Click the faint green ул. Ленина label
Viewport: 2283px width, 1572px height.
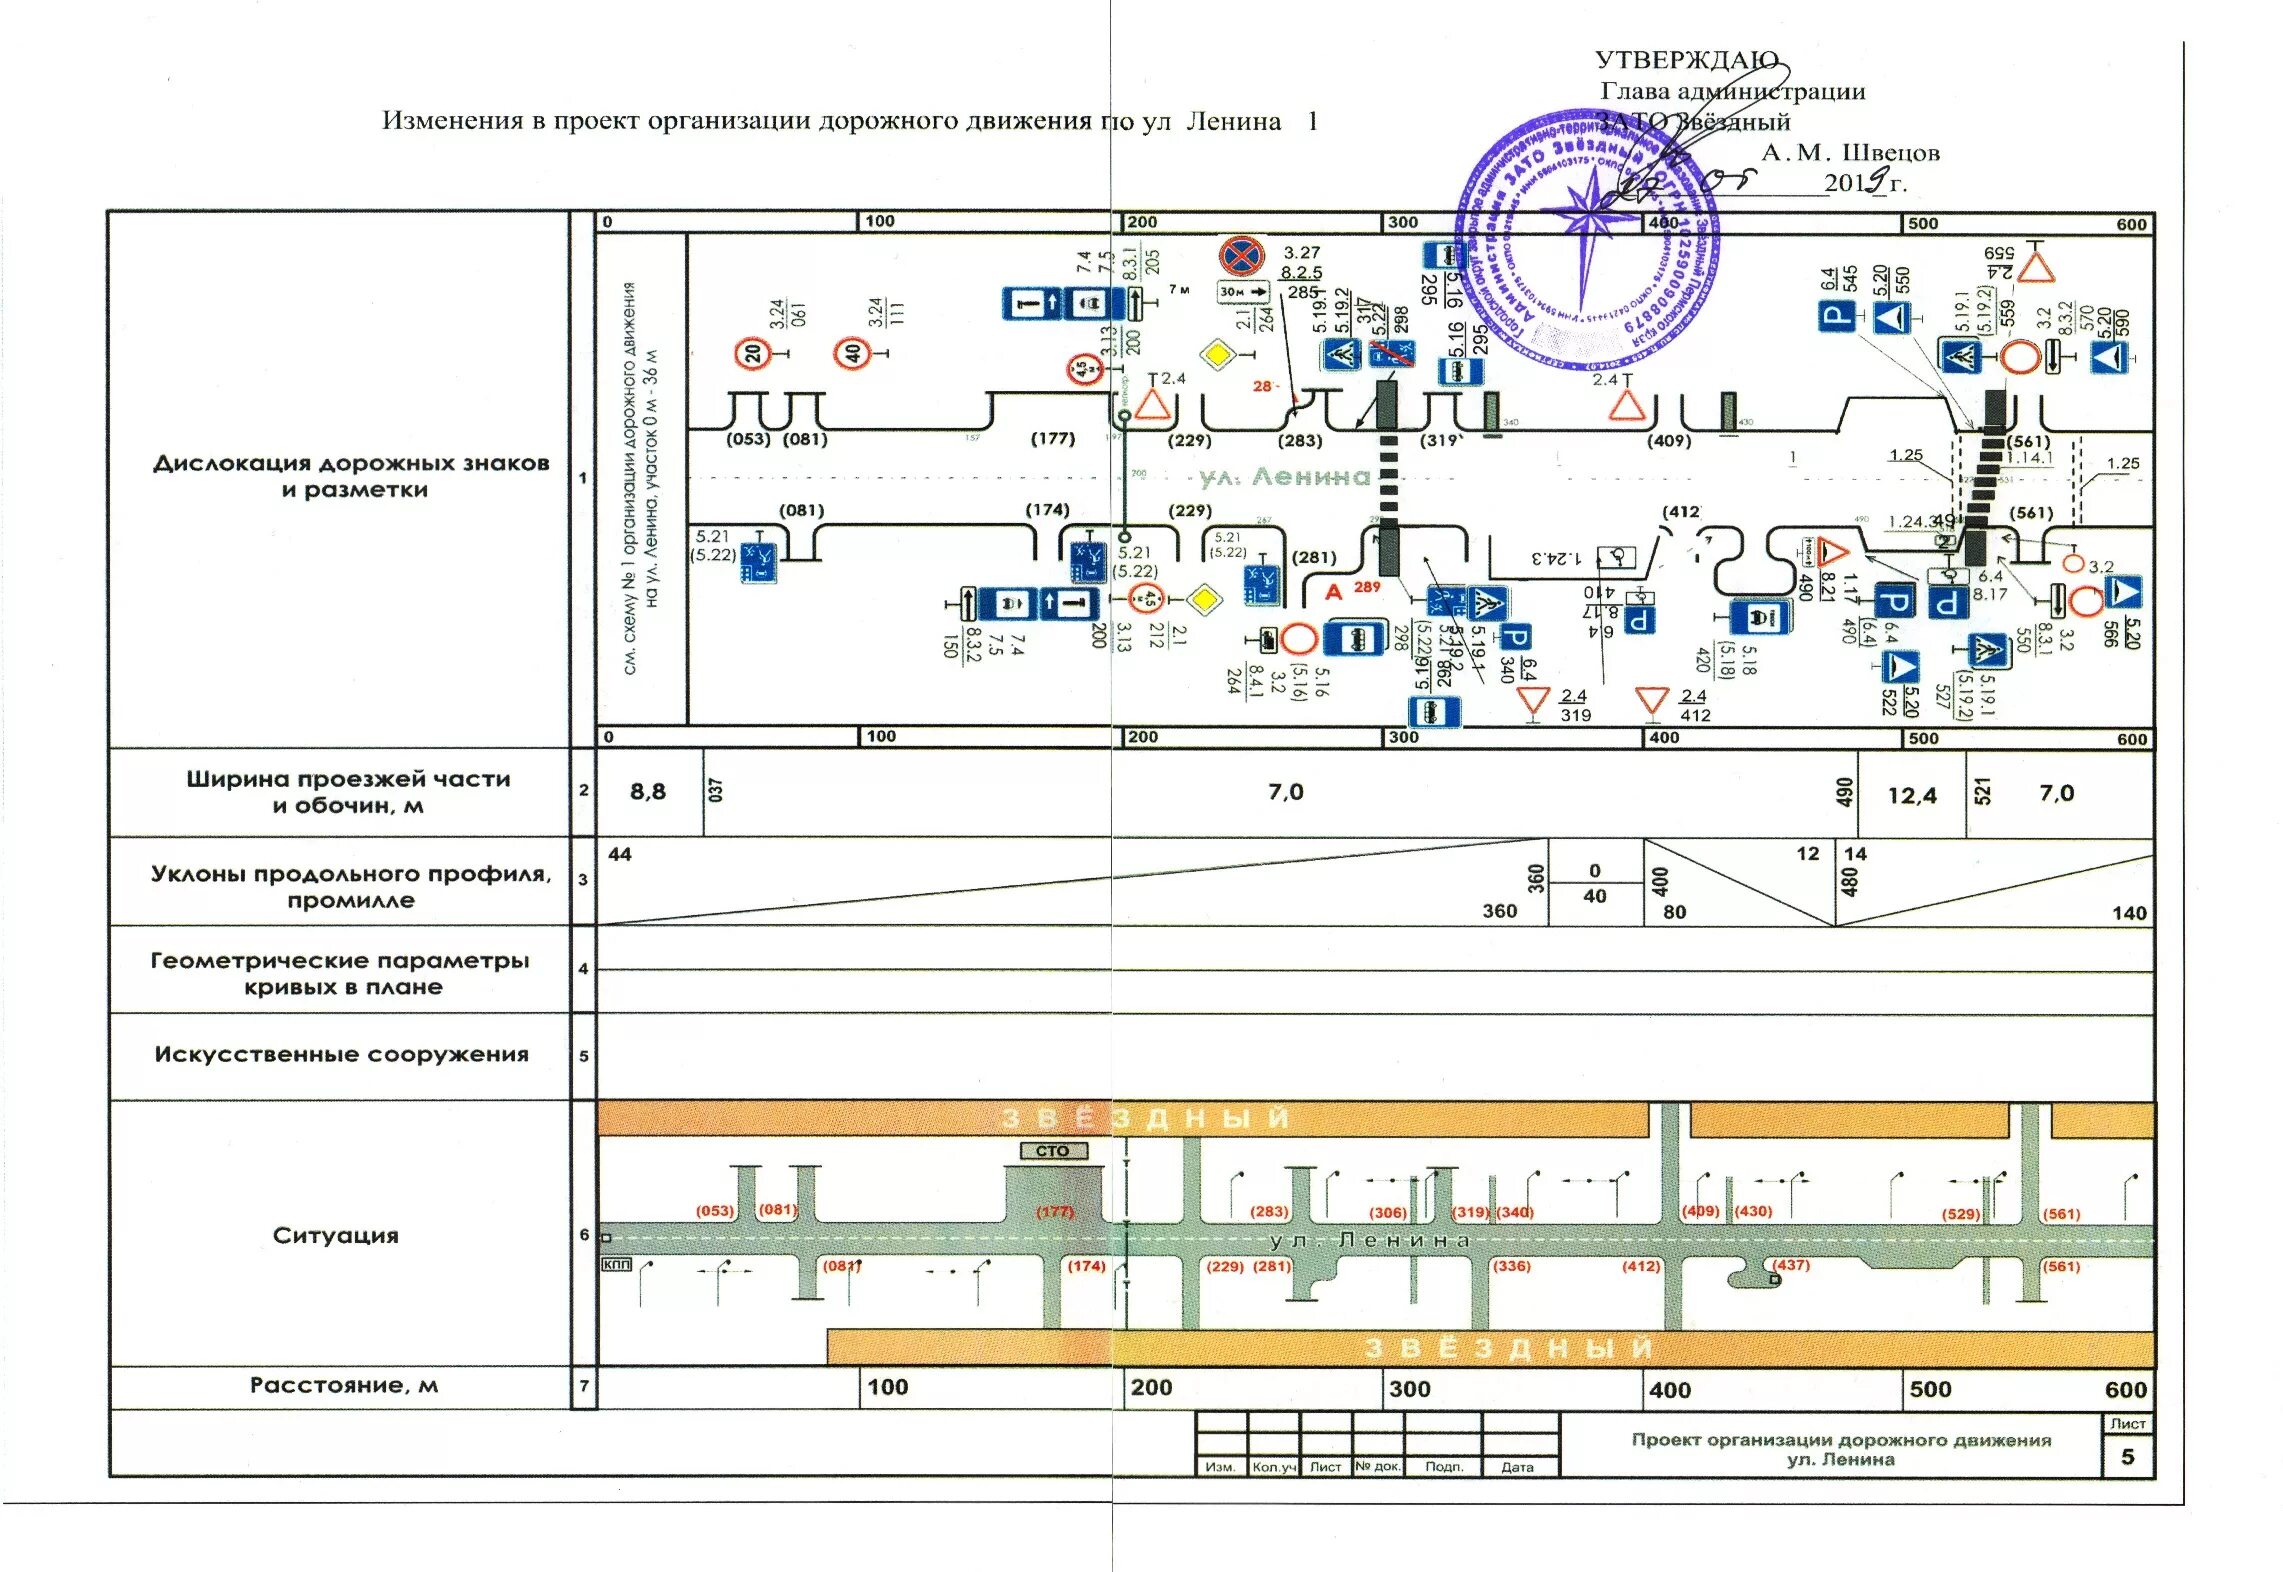[1284, 477]
